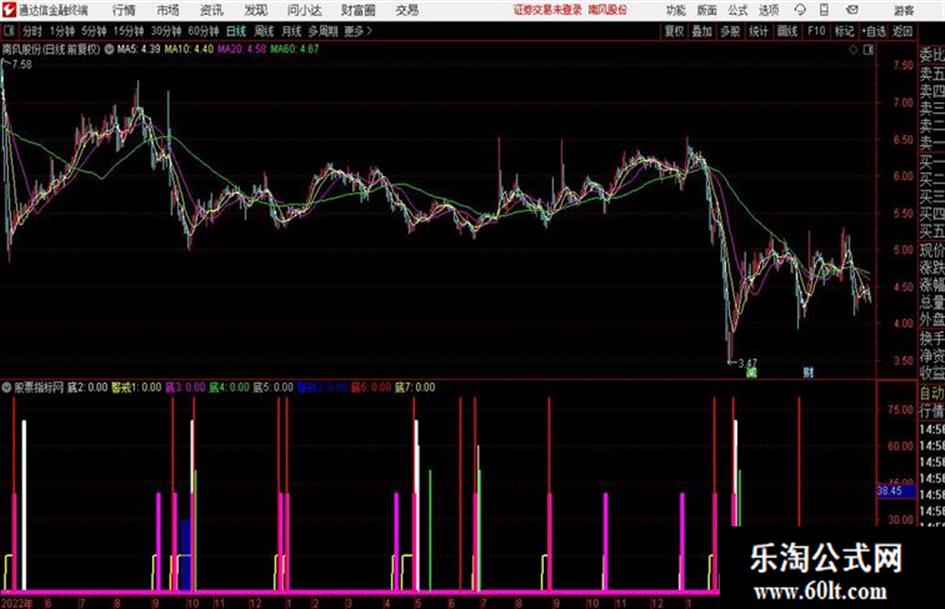
Task: Click the MA10: 4.40 indicator value
Action: (x=189, y=49)
